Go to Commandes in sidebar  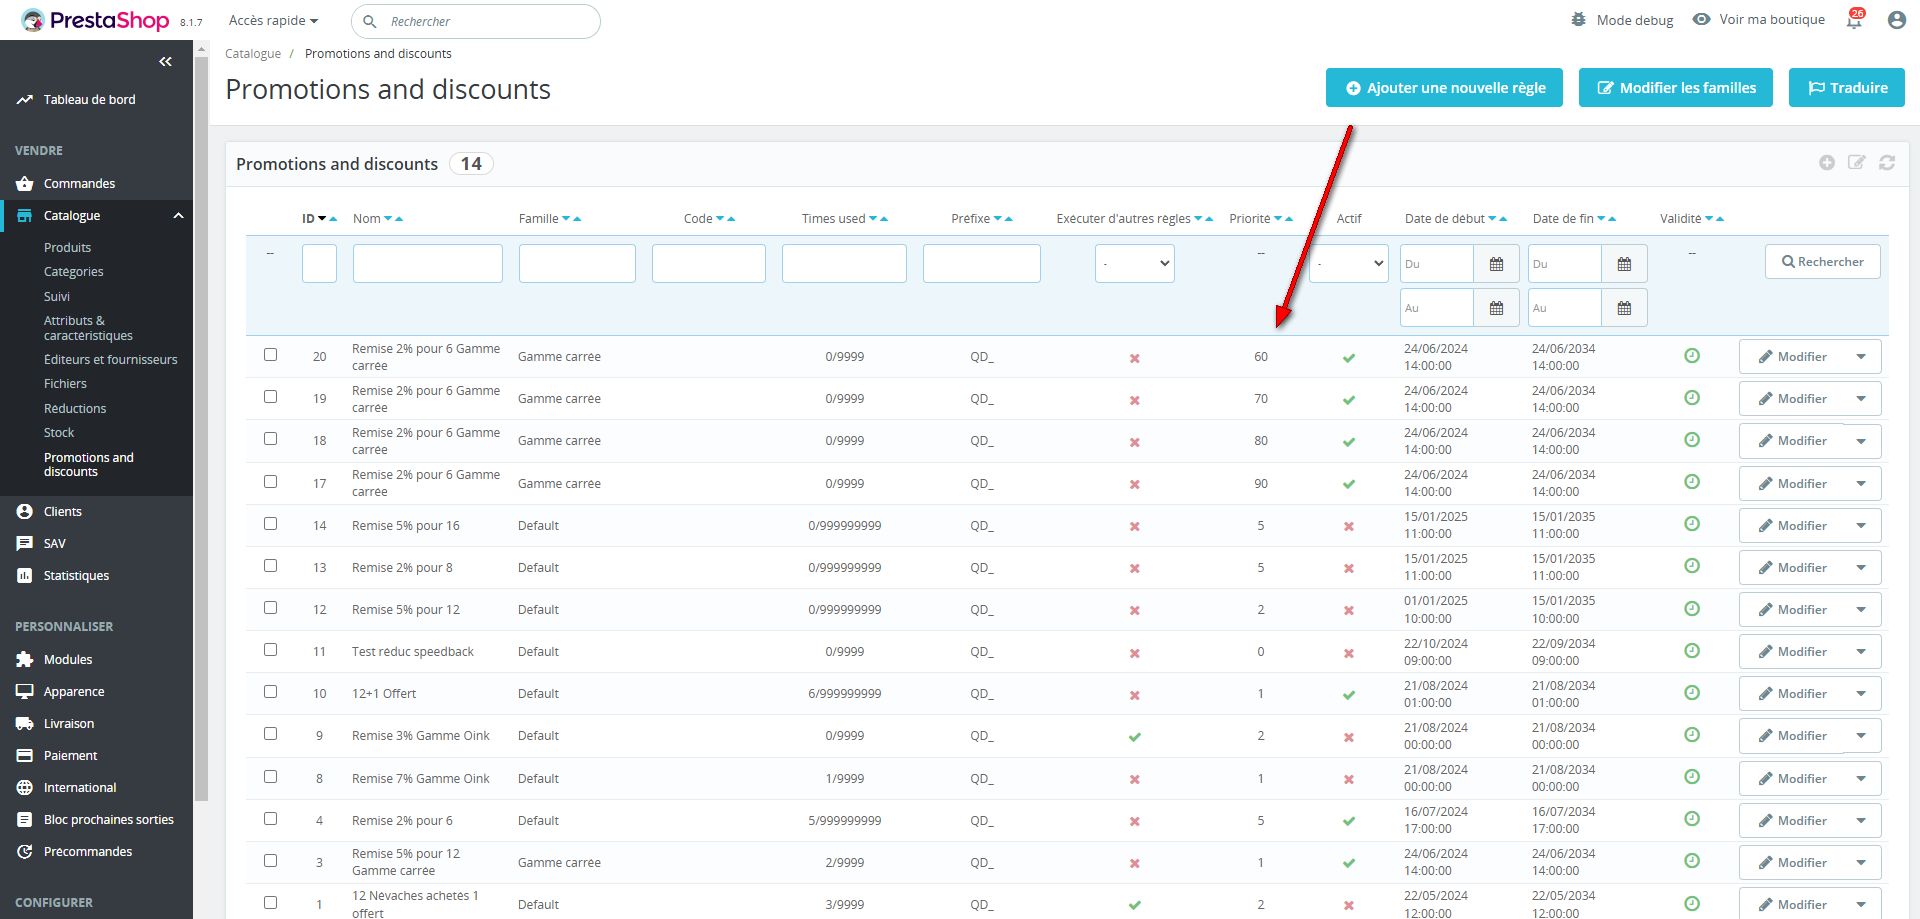(x=79, y=184)
